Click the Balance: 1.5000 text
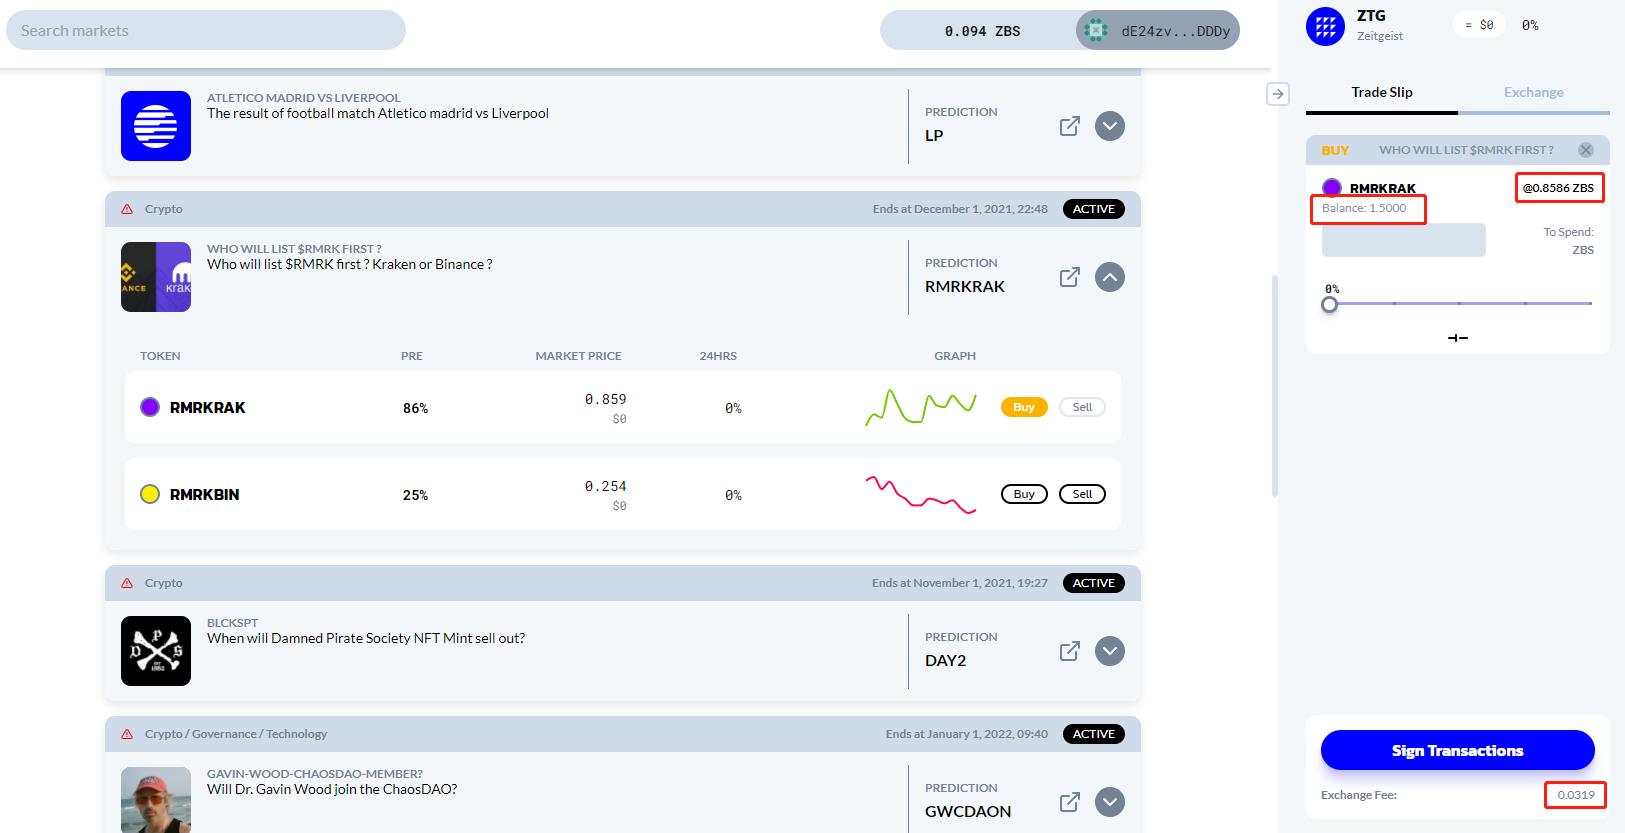The height and width of the screenshot is (833, 1625). pyautogui.click(x=1364, y=208)
